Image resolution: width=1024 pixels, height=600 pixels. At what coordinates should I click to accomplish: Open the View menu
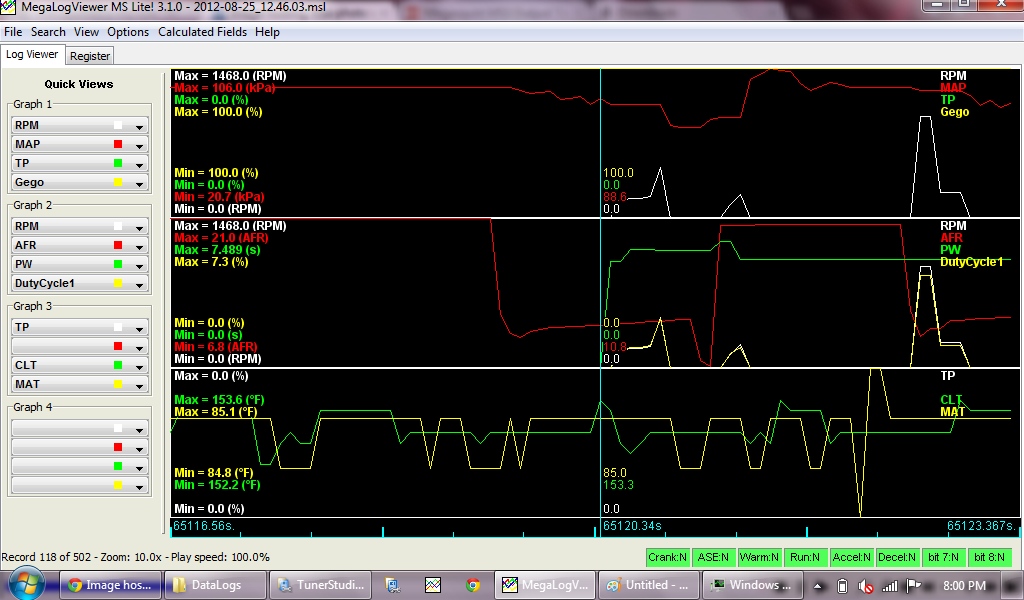tap(86, 32)
